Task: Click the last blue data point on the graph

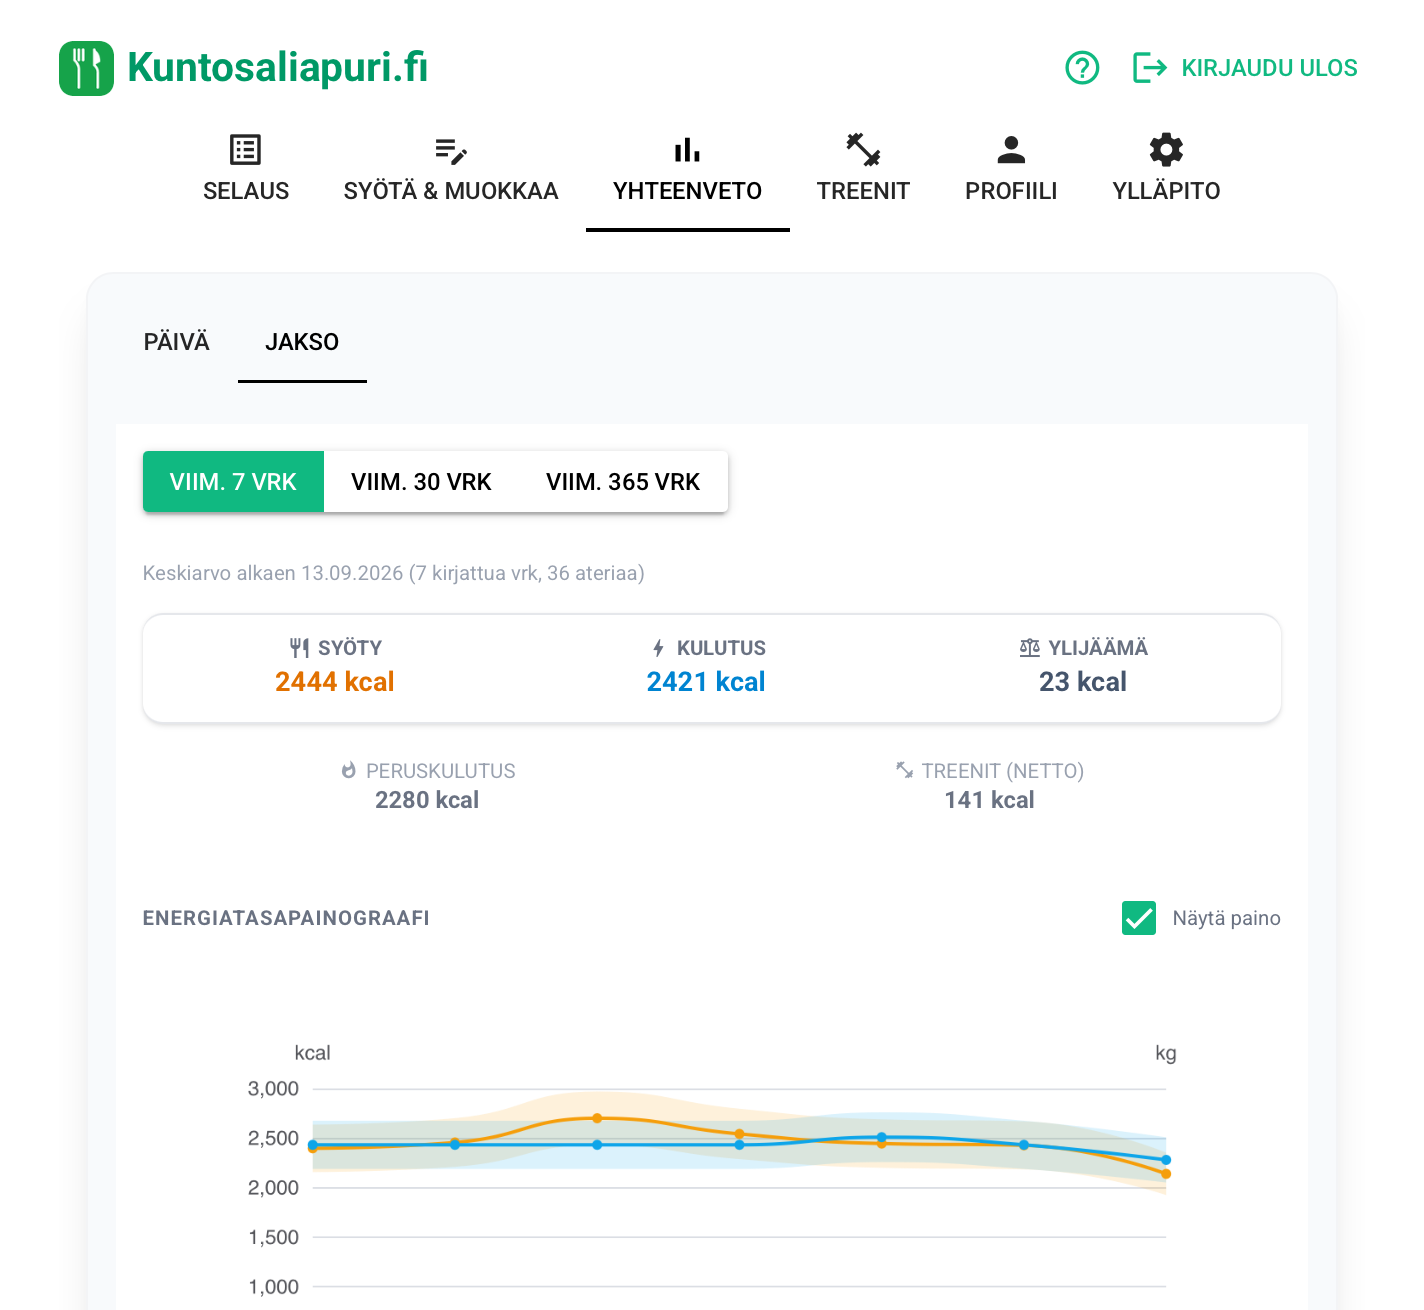Action: click(x=1166, y=1160)
